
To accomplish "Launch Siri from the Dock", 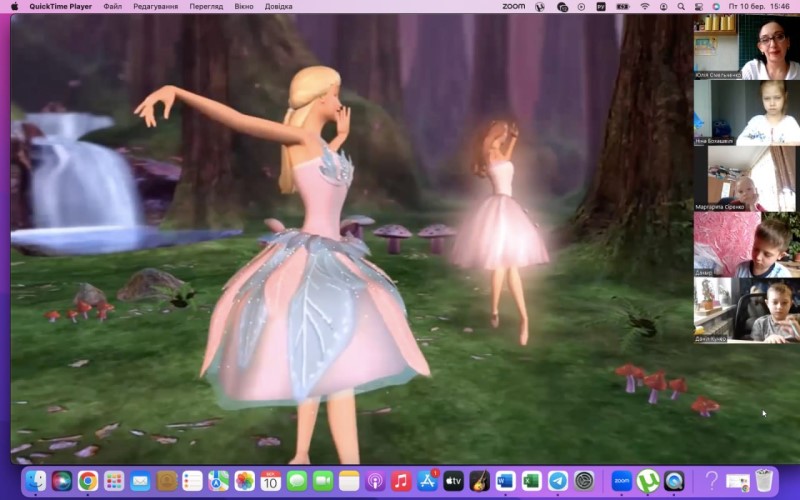I will (x=62, y=481).
